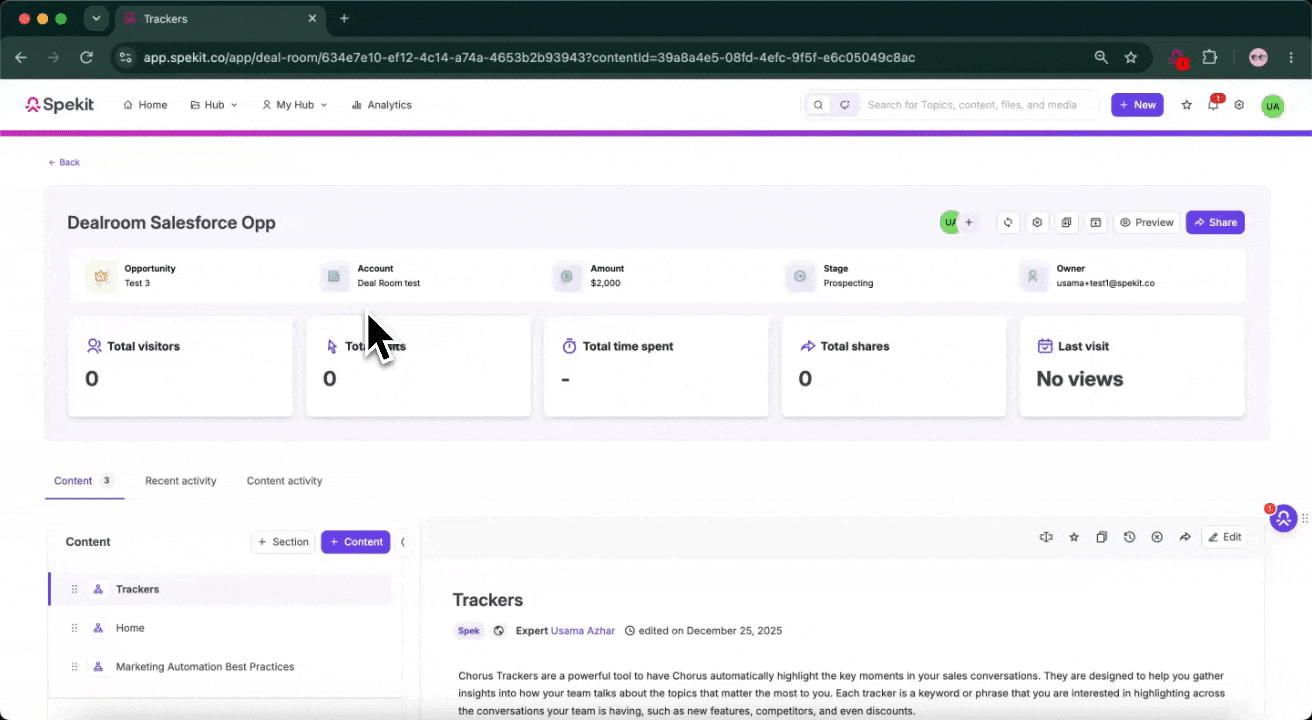Open the version history clock icon
Image resolution: width=1312 pixels, height=720 pixels.
pos(1129,537)
